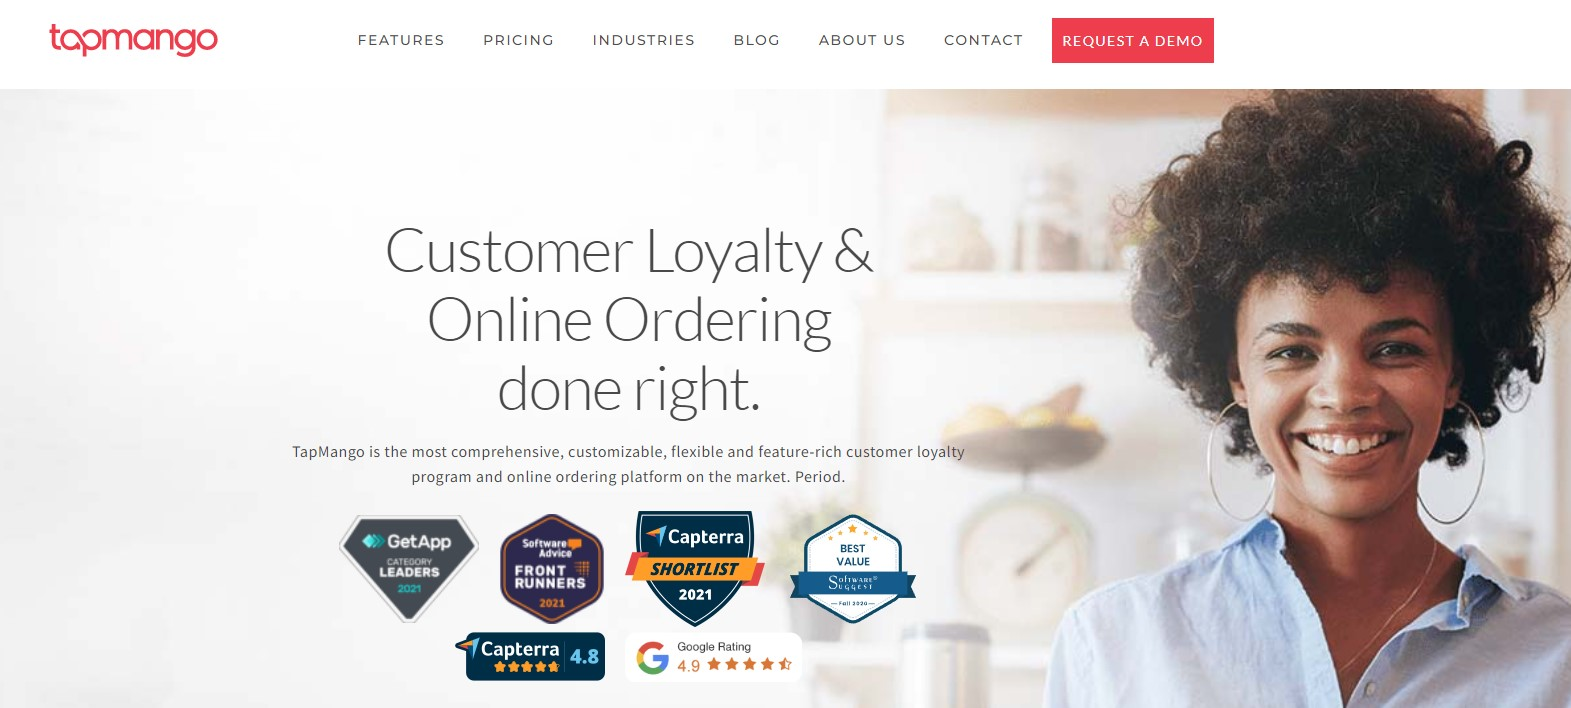Open the Industries menu

click(x=643, y=40)
